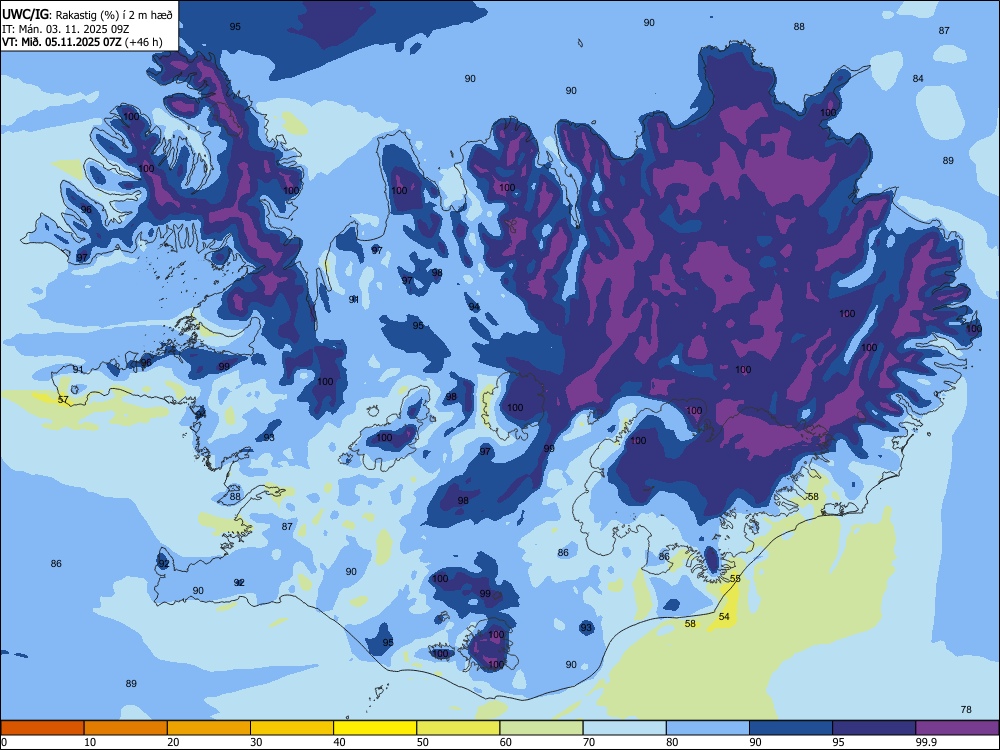Click the legend tick label '40'

(339, 742)
